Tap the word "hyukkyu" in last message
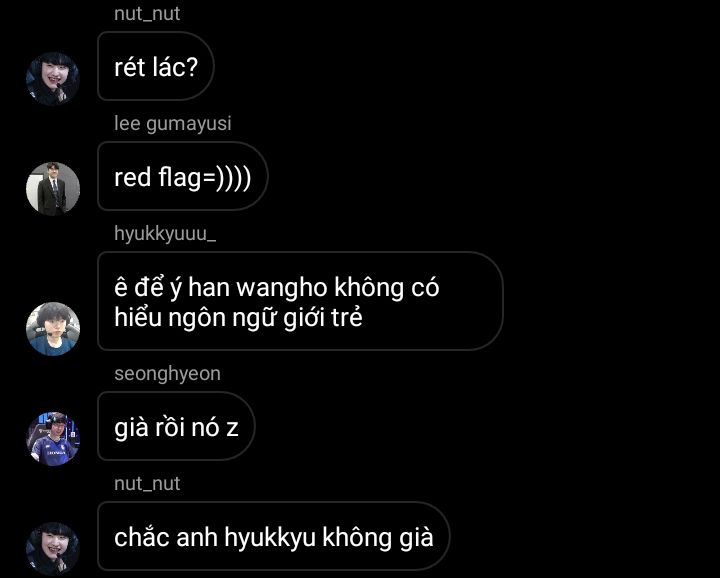The image size is (720, 578). [x=270, y=538]
